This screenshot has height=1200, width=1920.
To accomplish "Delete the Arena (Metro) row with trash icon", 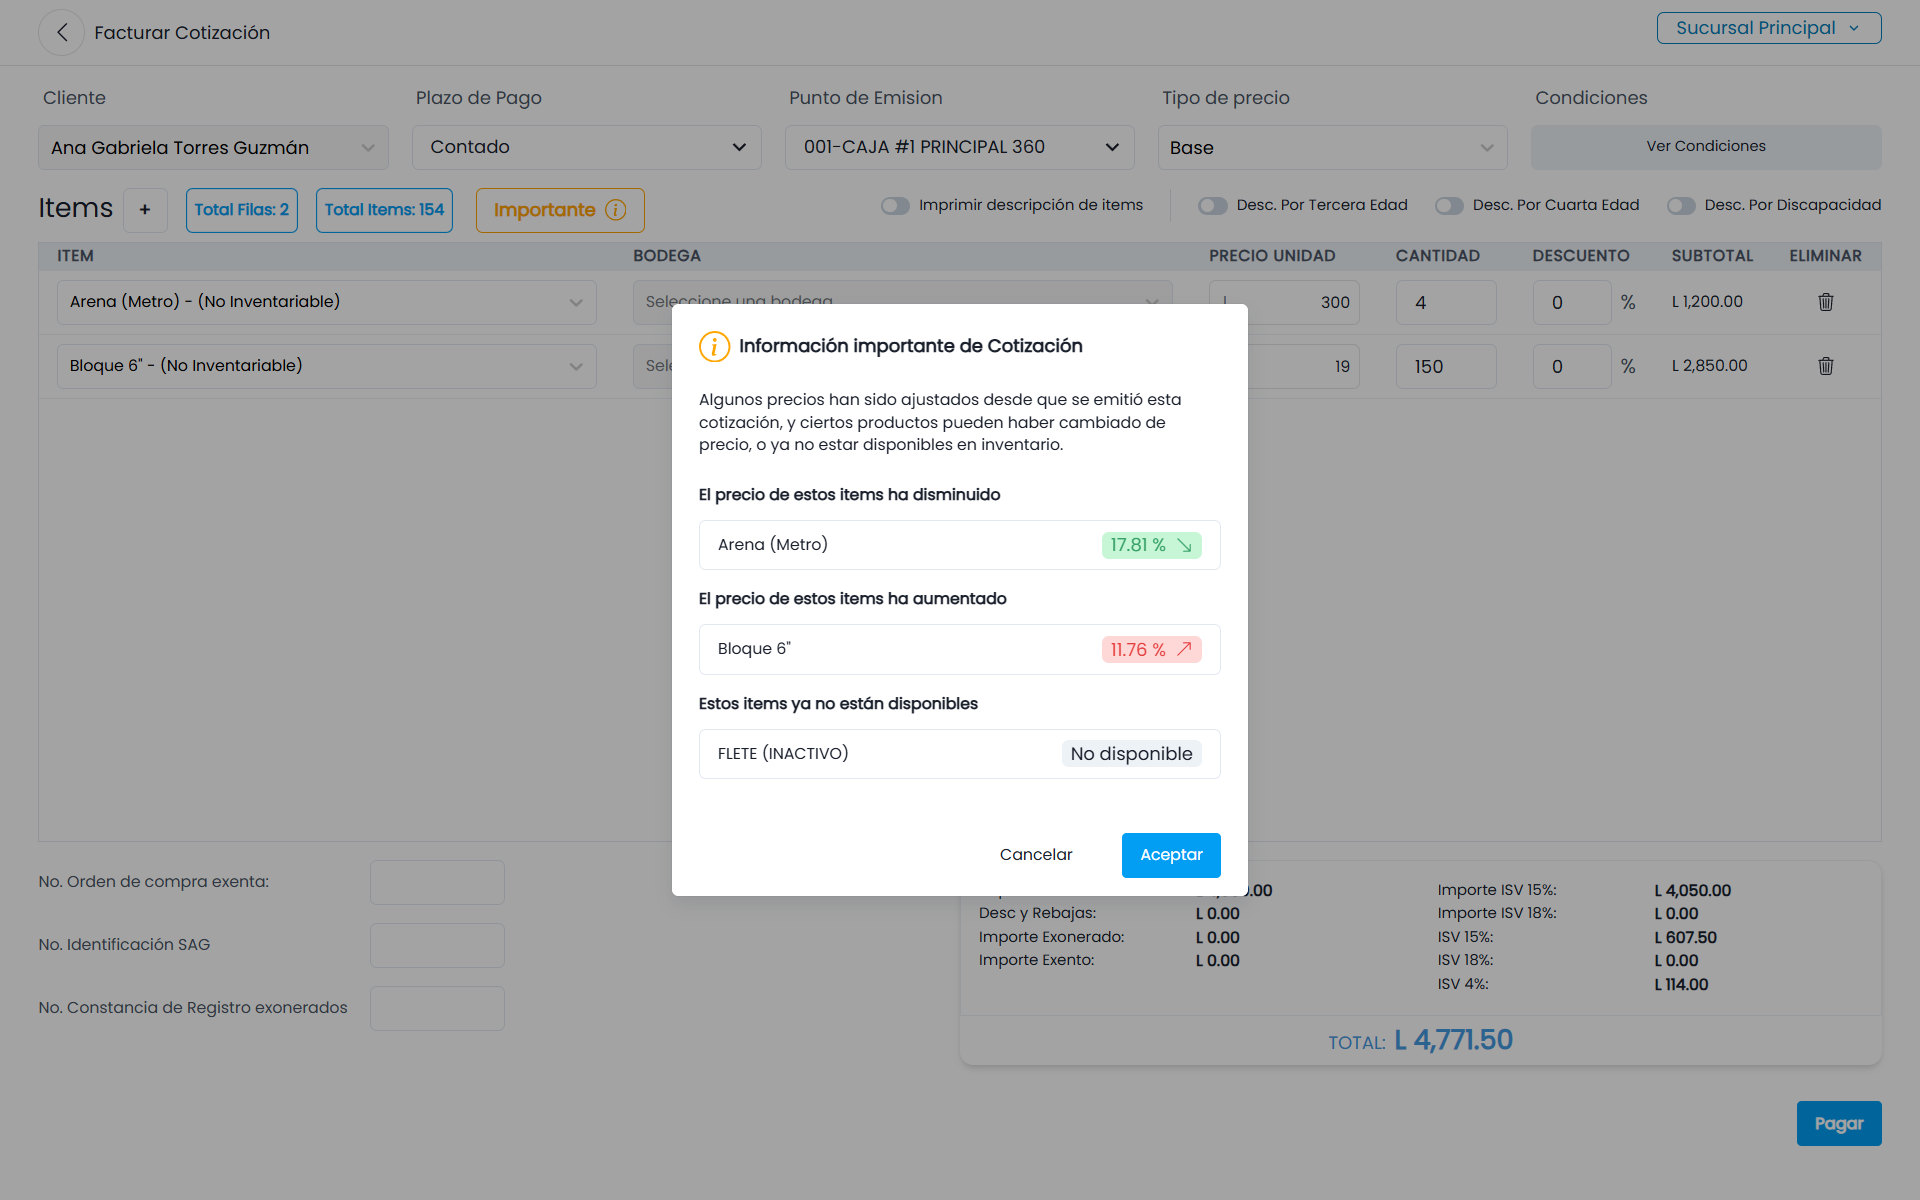I will click(x=1825, y=302).
